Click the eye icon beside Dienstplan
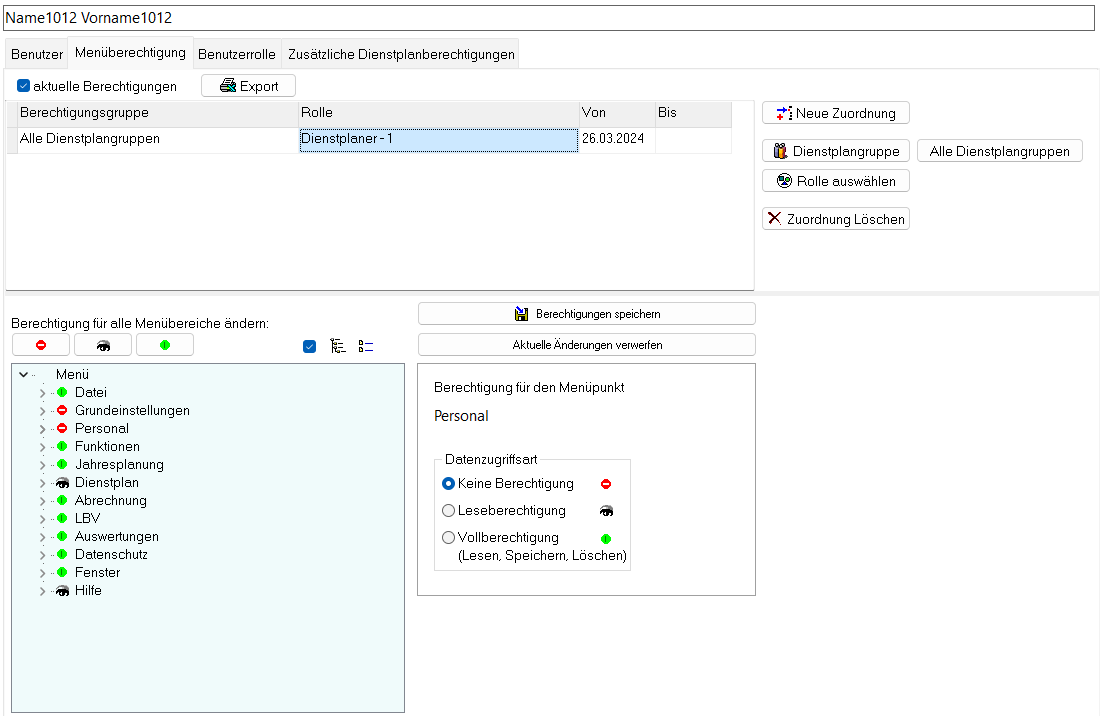Image resolution: width=1100 pixels, height=716 pixels. coord(62,483)
